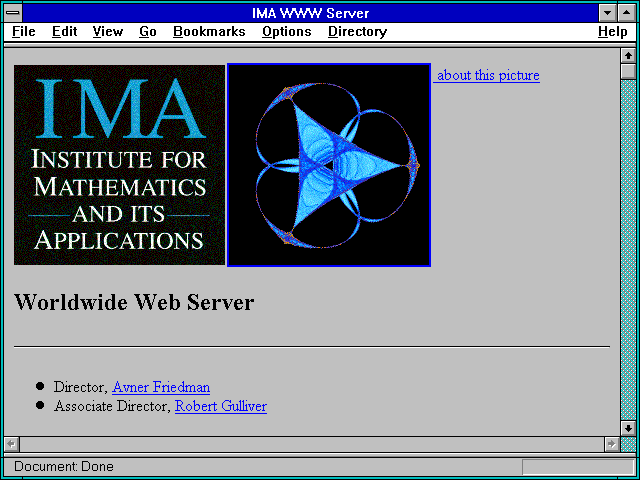Click the vertical scrollbar up arrow
Screen dimensions: 640x480
tap(628, 56)
